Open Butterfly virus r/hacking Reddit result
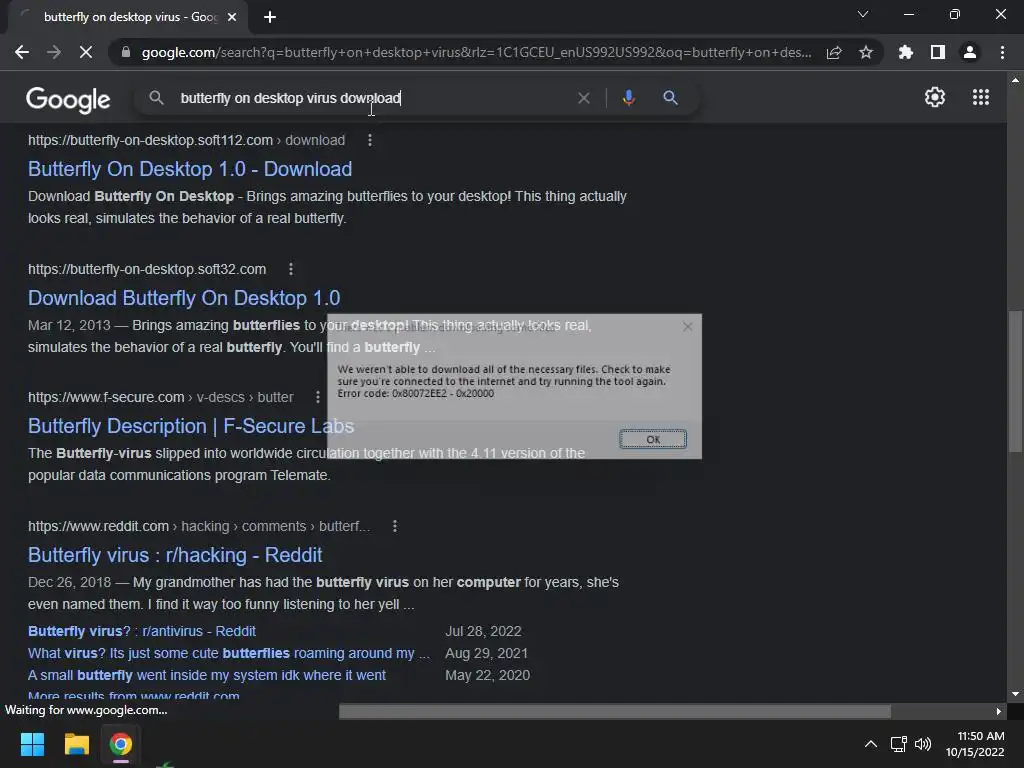Viewport: 1024px width, 768px height. (175, 555)
